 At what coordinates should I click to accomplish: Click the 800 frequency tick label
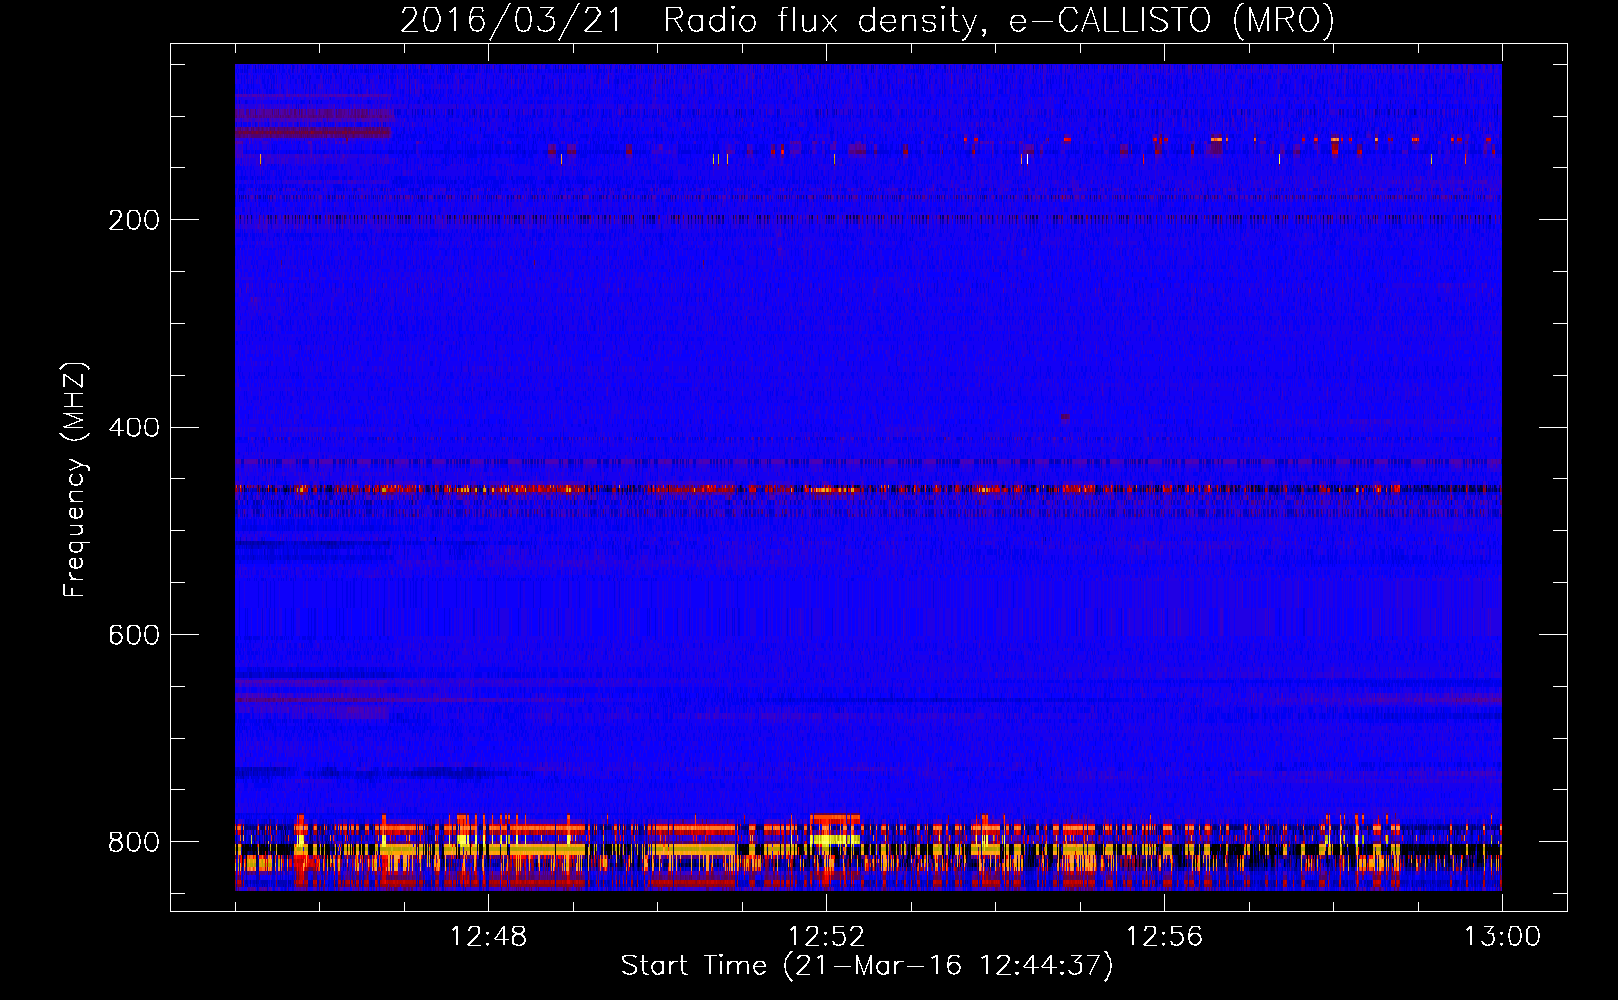pyautogui.click(x=133, y=842)
